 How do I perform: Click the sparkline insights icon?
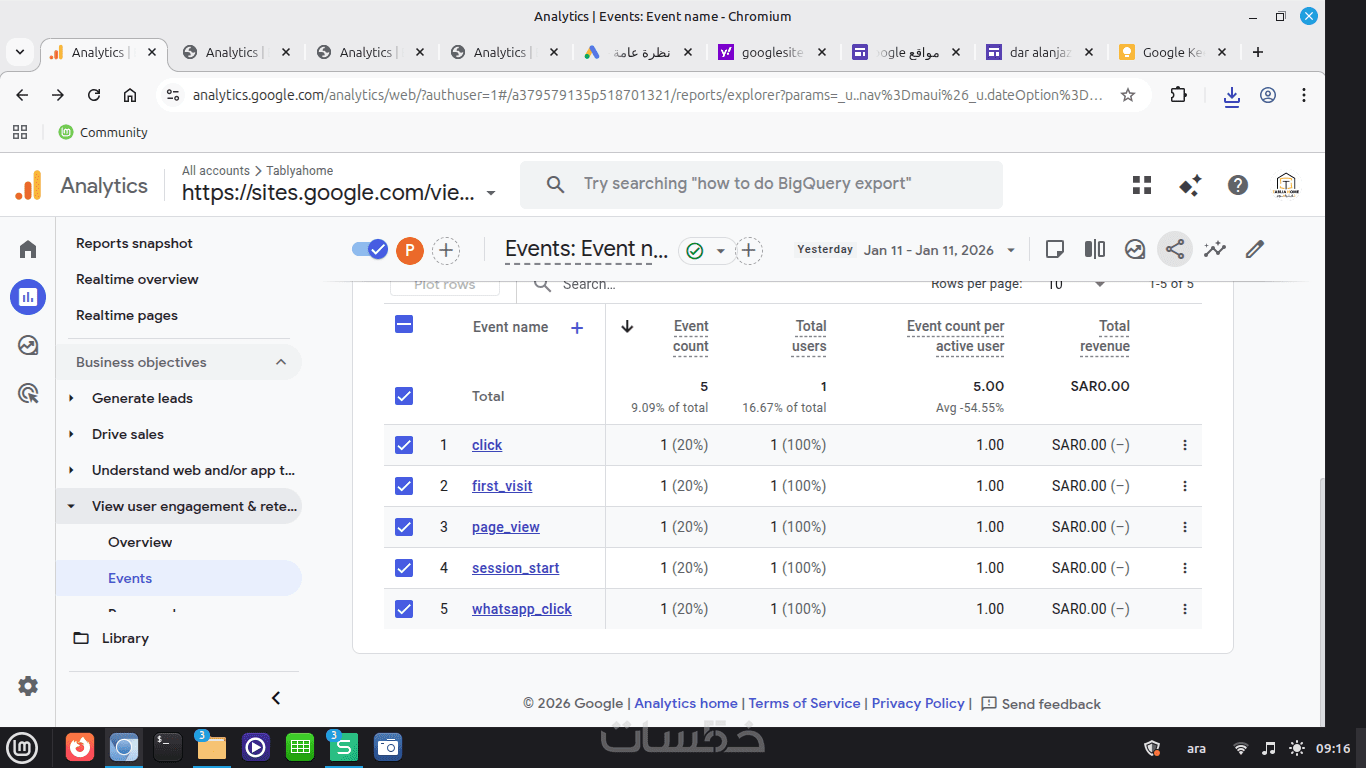point(1215,249)
